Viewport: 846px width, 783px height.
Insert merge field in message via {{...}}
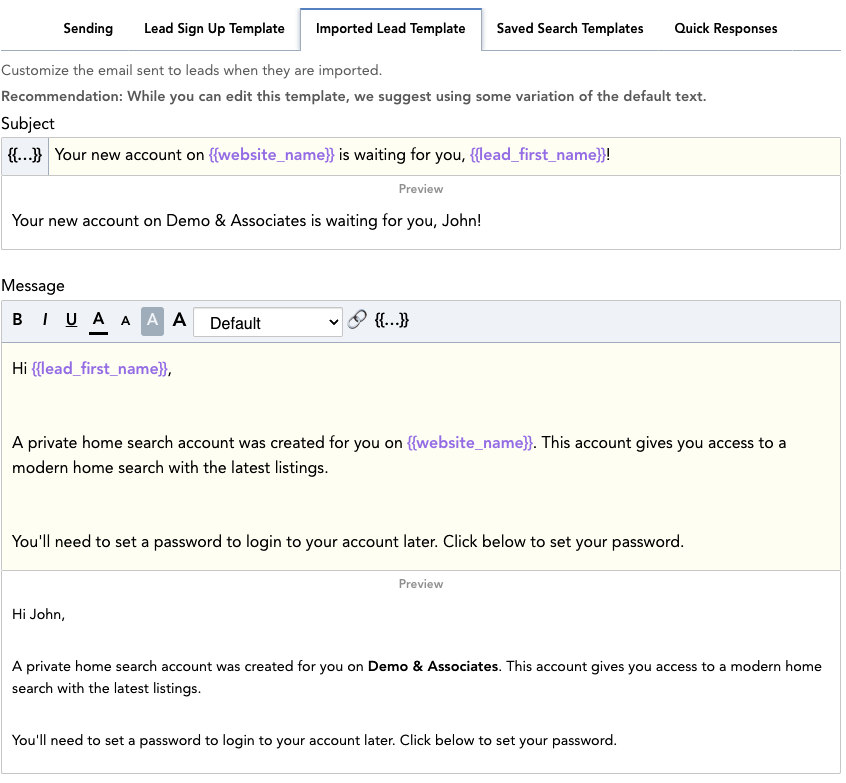pyautogui.click(x=392, y=321)
